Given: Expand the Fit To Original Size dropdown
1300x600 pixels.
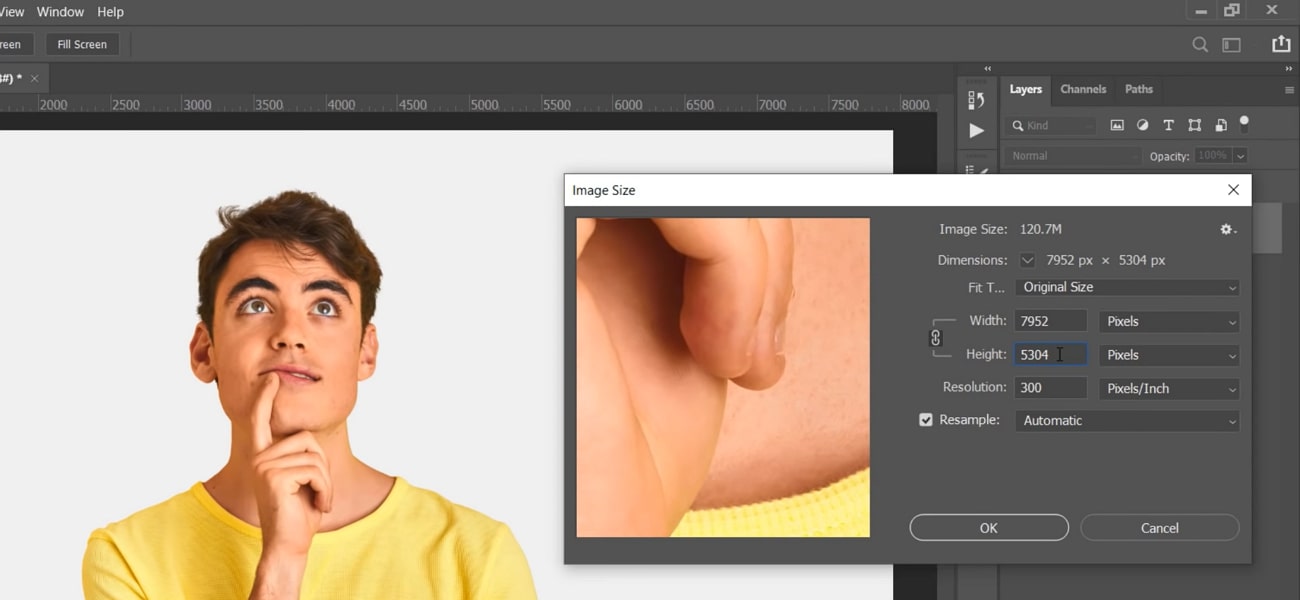Looking at the screenshot, I should 1127,287.
